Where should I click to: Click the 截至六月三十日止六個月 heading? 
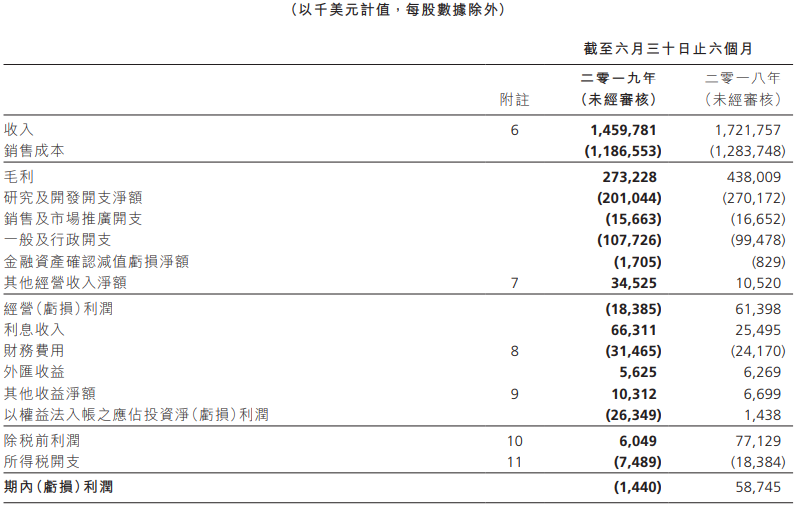click(x=668, y=49)
